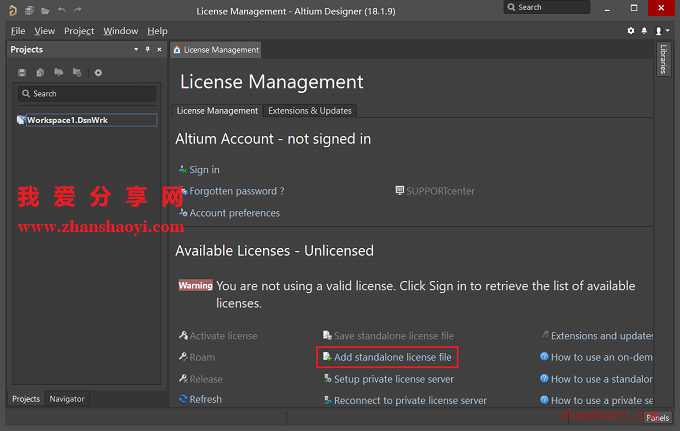Open Projects panel settings gear

point(98,72)
